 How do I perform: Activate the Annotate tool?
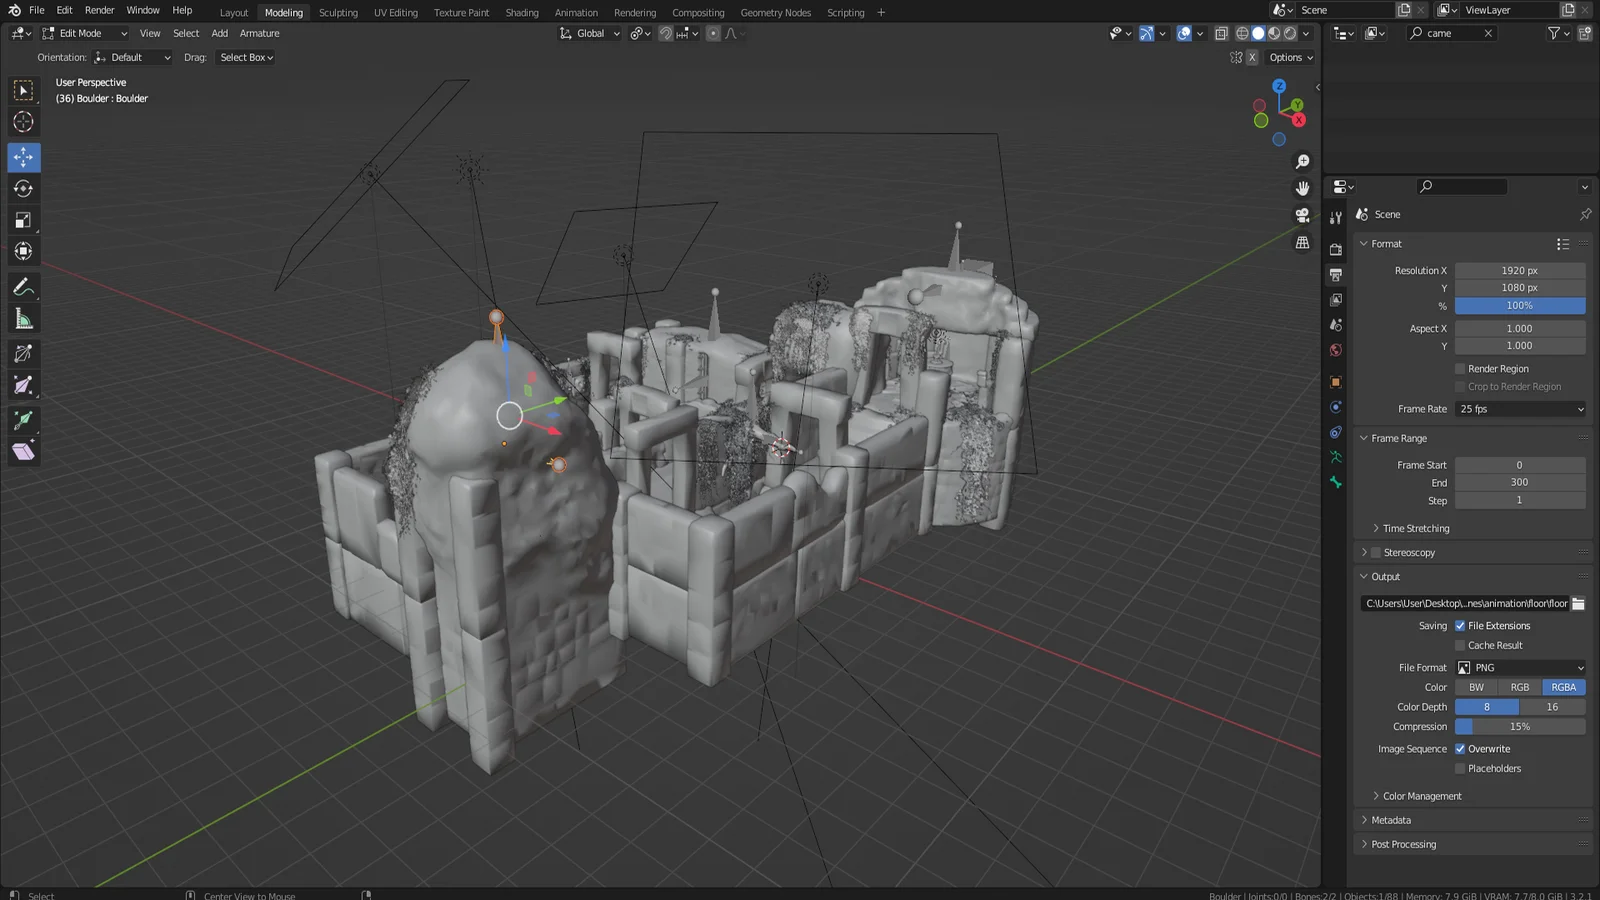[24, 287]
